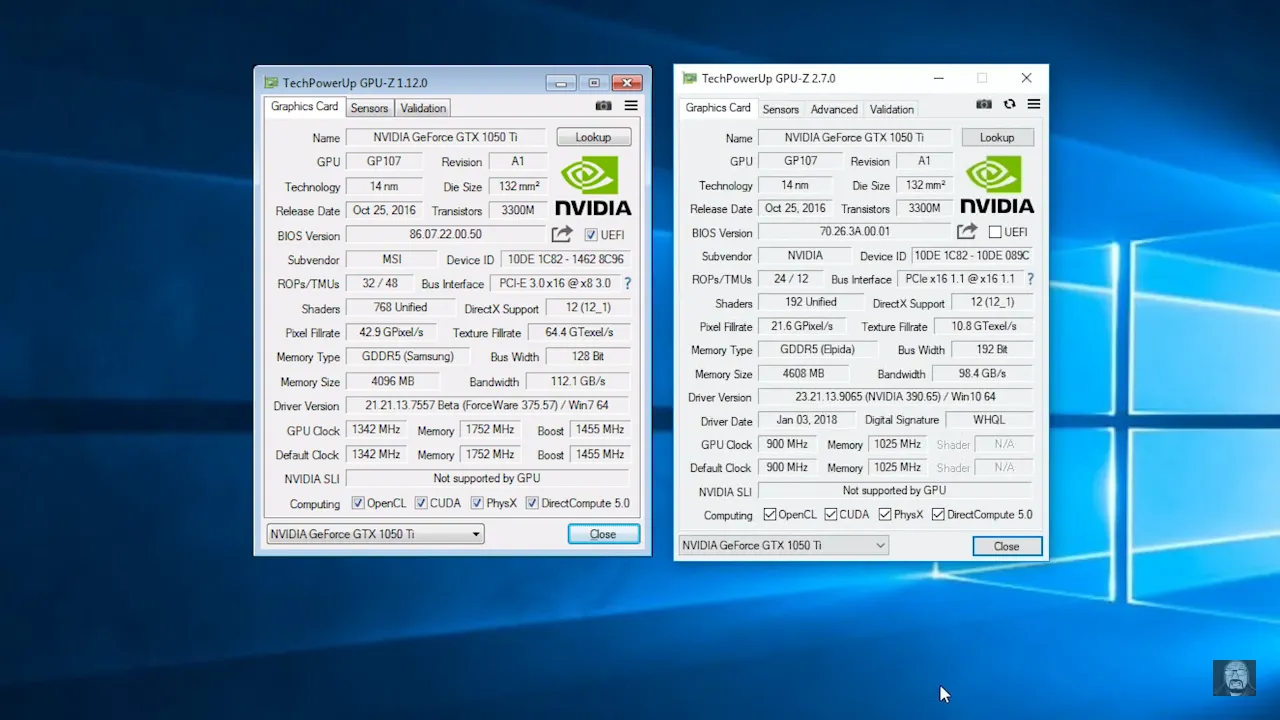The height and width of the screenshot is (720, 1280).
Task: Click the Name field in GPU-Z 1.12.0
Action: (x=446, y=137)
